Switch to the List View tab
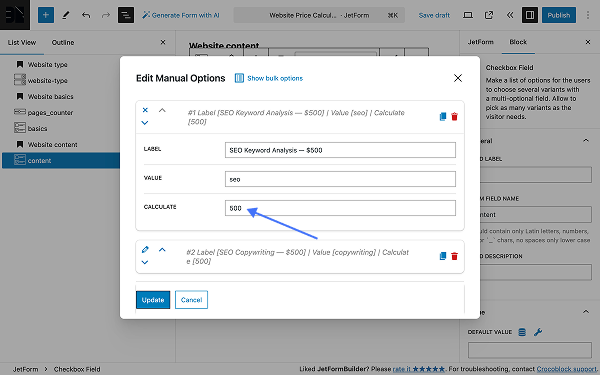 click(22, 42)
